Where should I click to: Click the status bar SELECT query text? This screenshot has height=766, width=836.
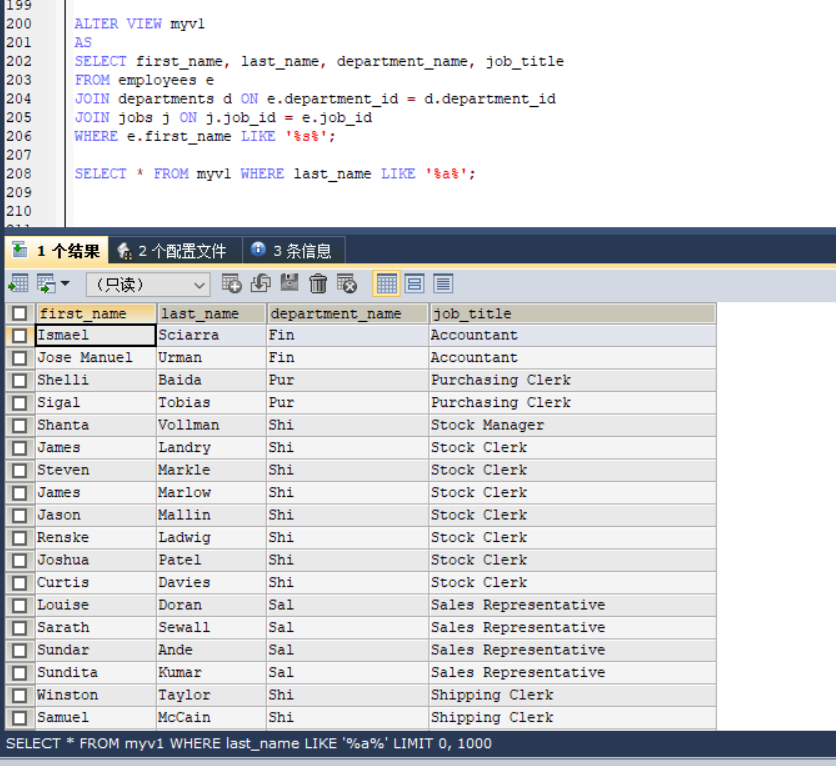[249, 744]
